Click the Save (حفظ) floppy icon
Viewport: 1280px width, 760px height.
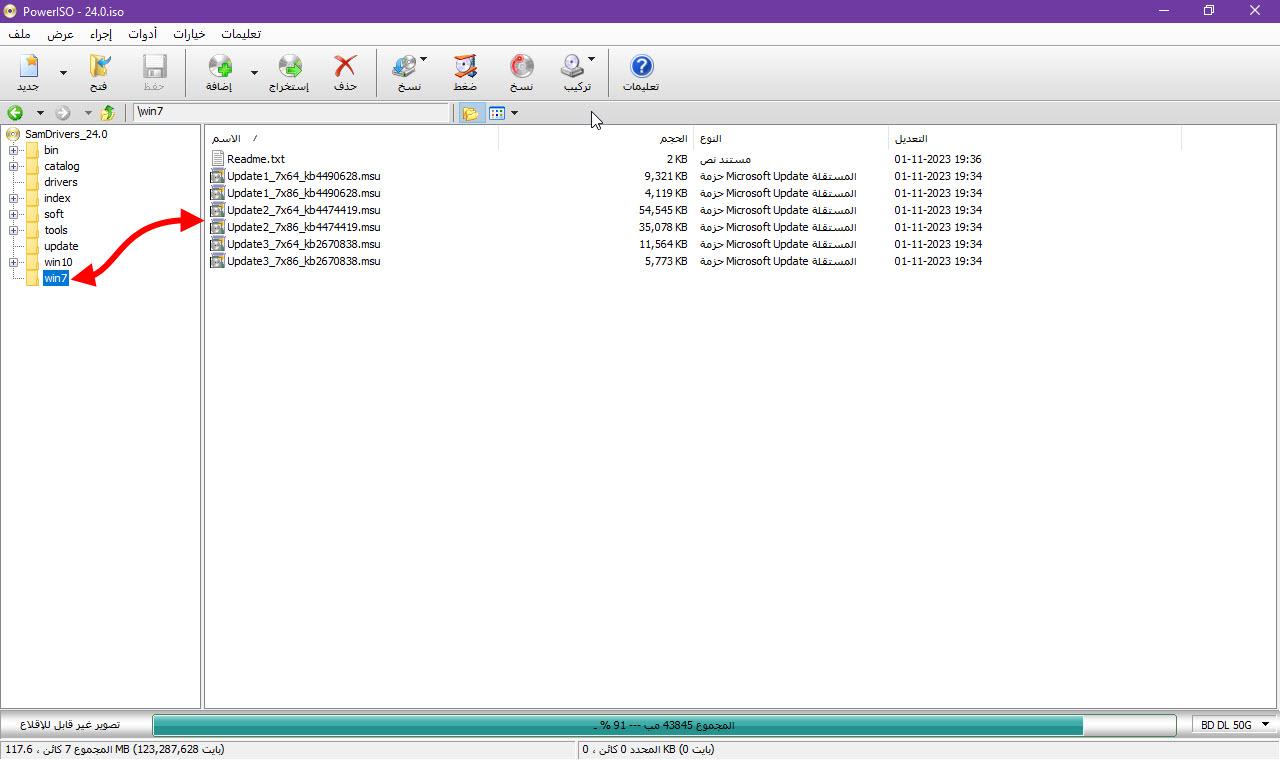(154, 67)
